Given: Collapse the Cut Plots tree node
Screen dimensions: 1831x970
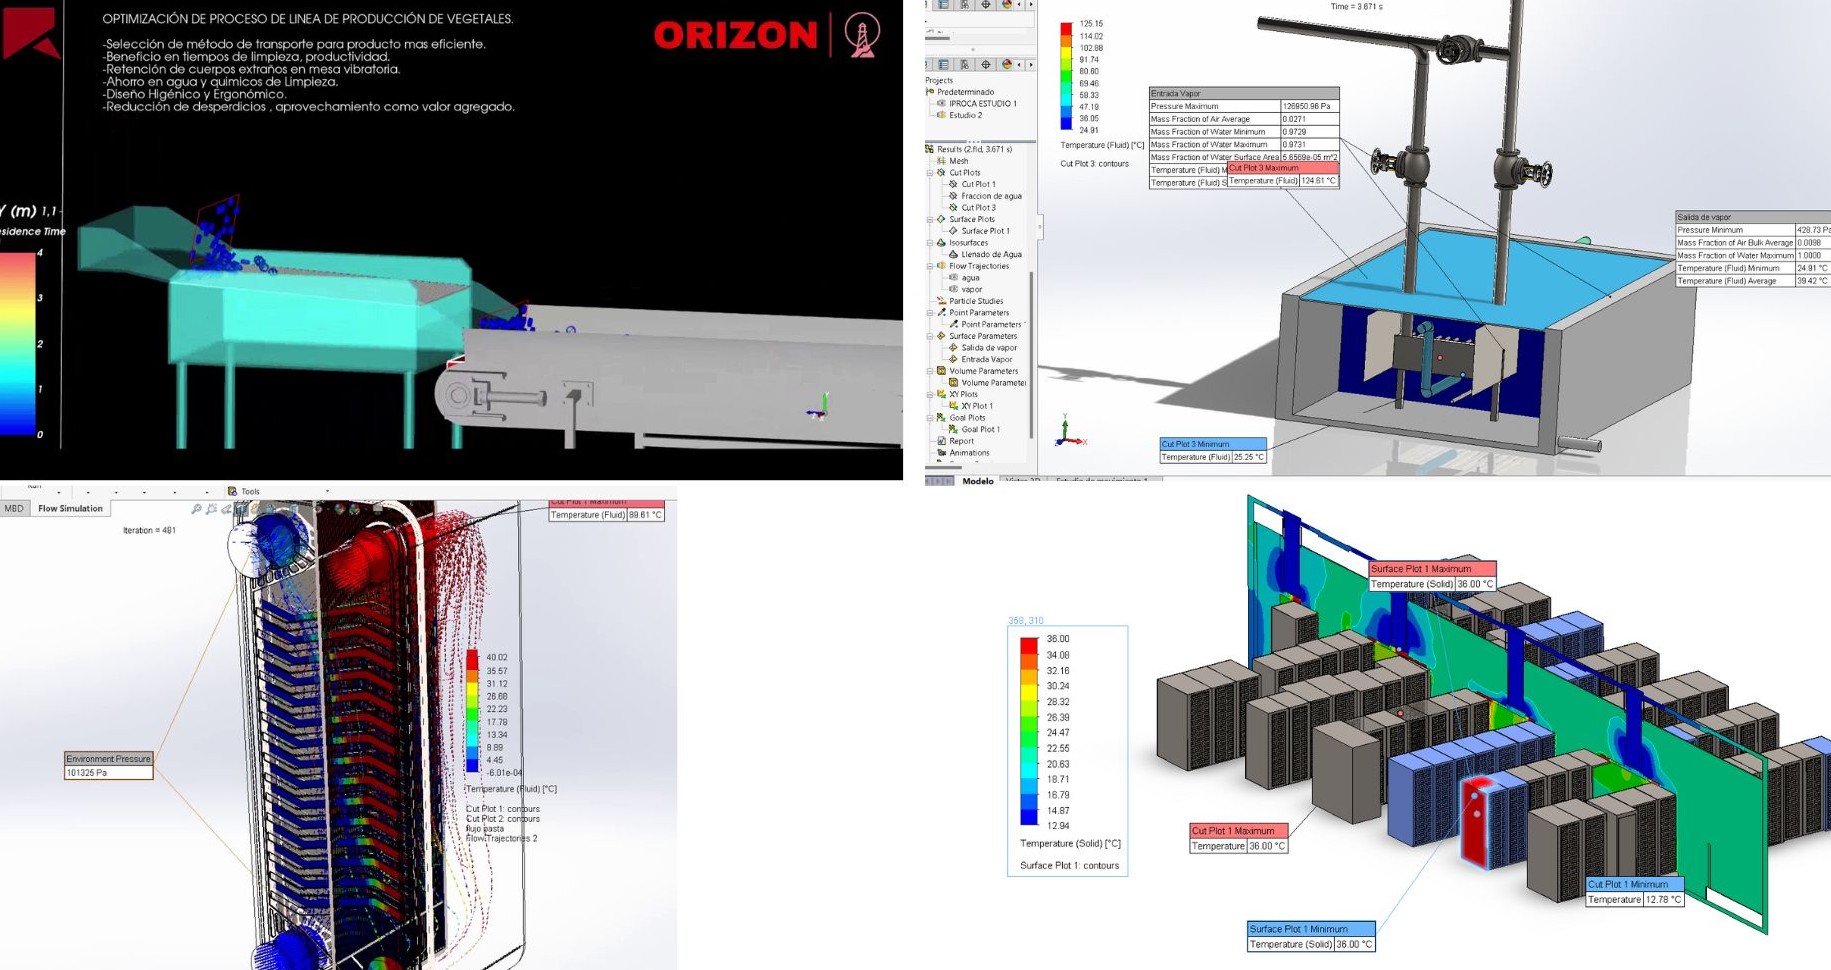Looking at the screenshot, I should [x=930, y=173].
